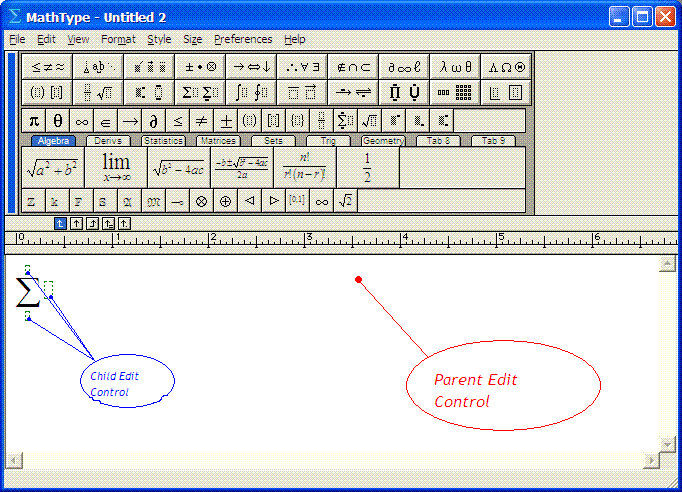This screenshot has width=682, height=492.
Task: Insert the sqrt(a²+b²) expression
Action: tap(53, 167)
